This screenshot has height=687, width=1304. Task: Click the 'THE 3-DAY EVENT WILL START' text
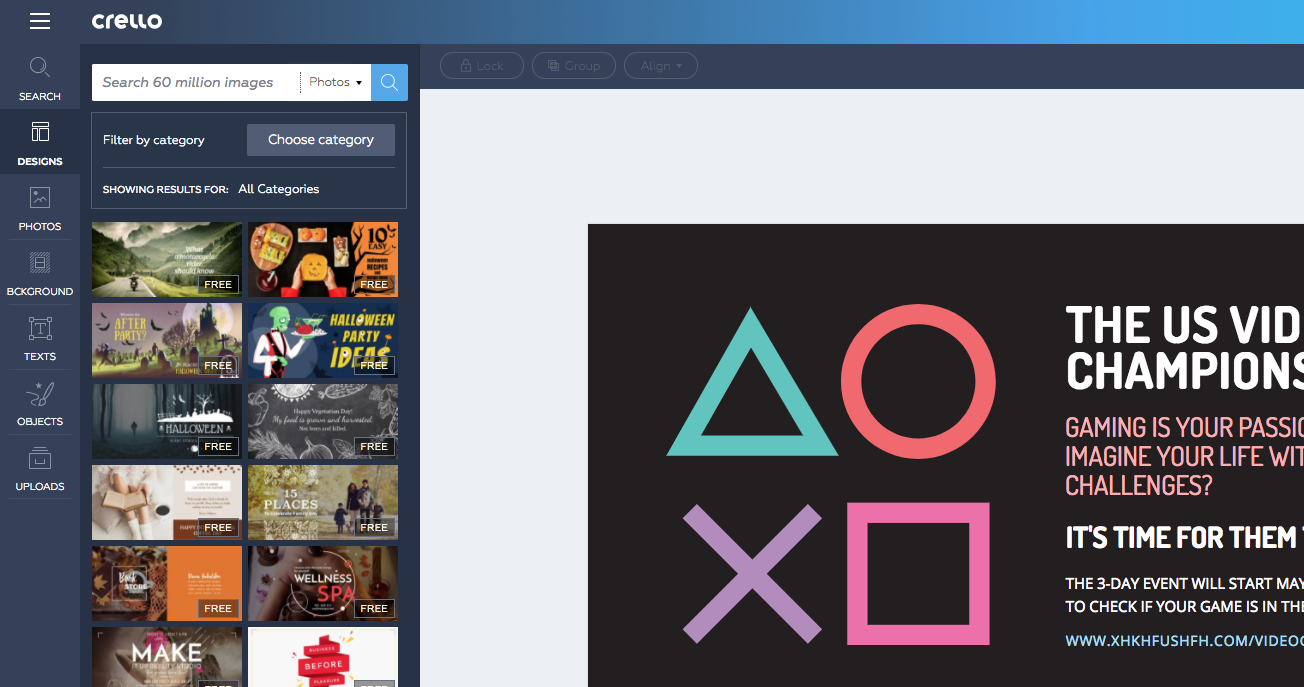coord(1185,584)
